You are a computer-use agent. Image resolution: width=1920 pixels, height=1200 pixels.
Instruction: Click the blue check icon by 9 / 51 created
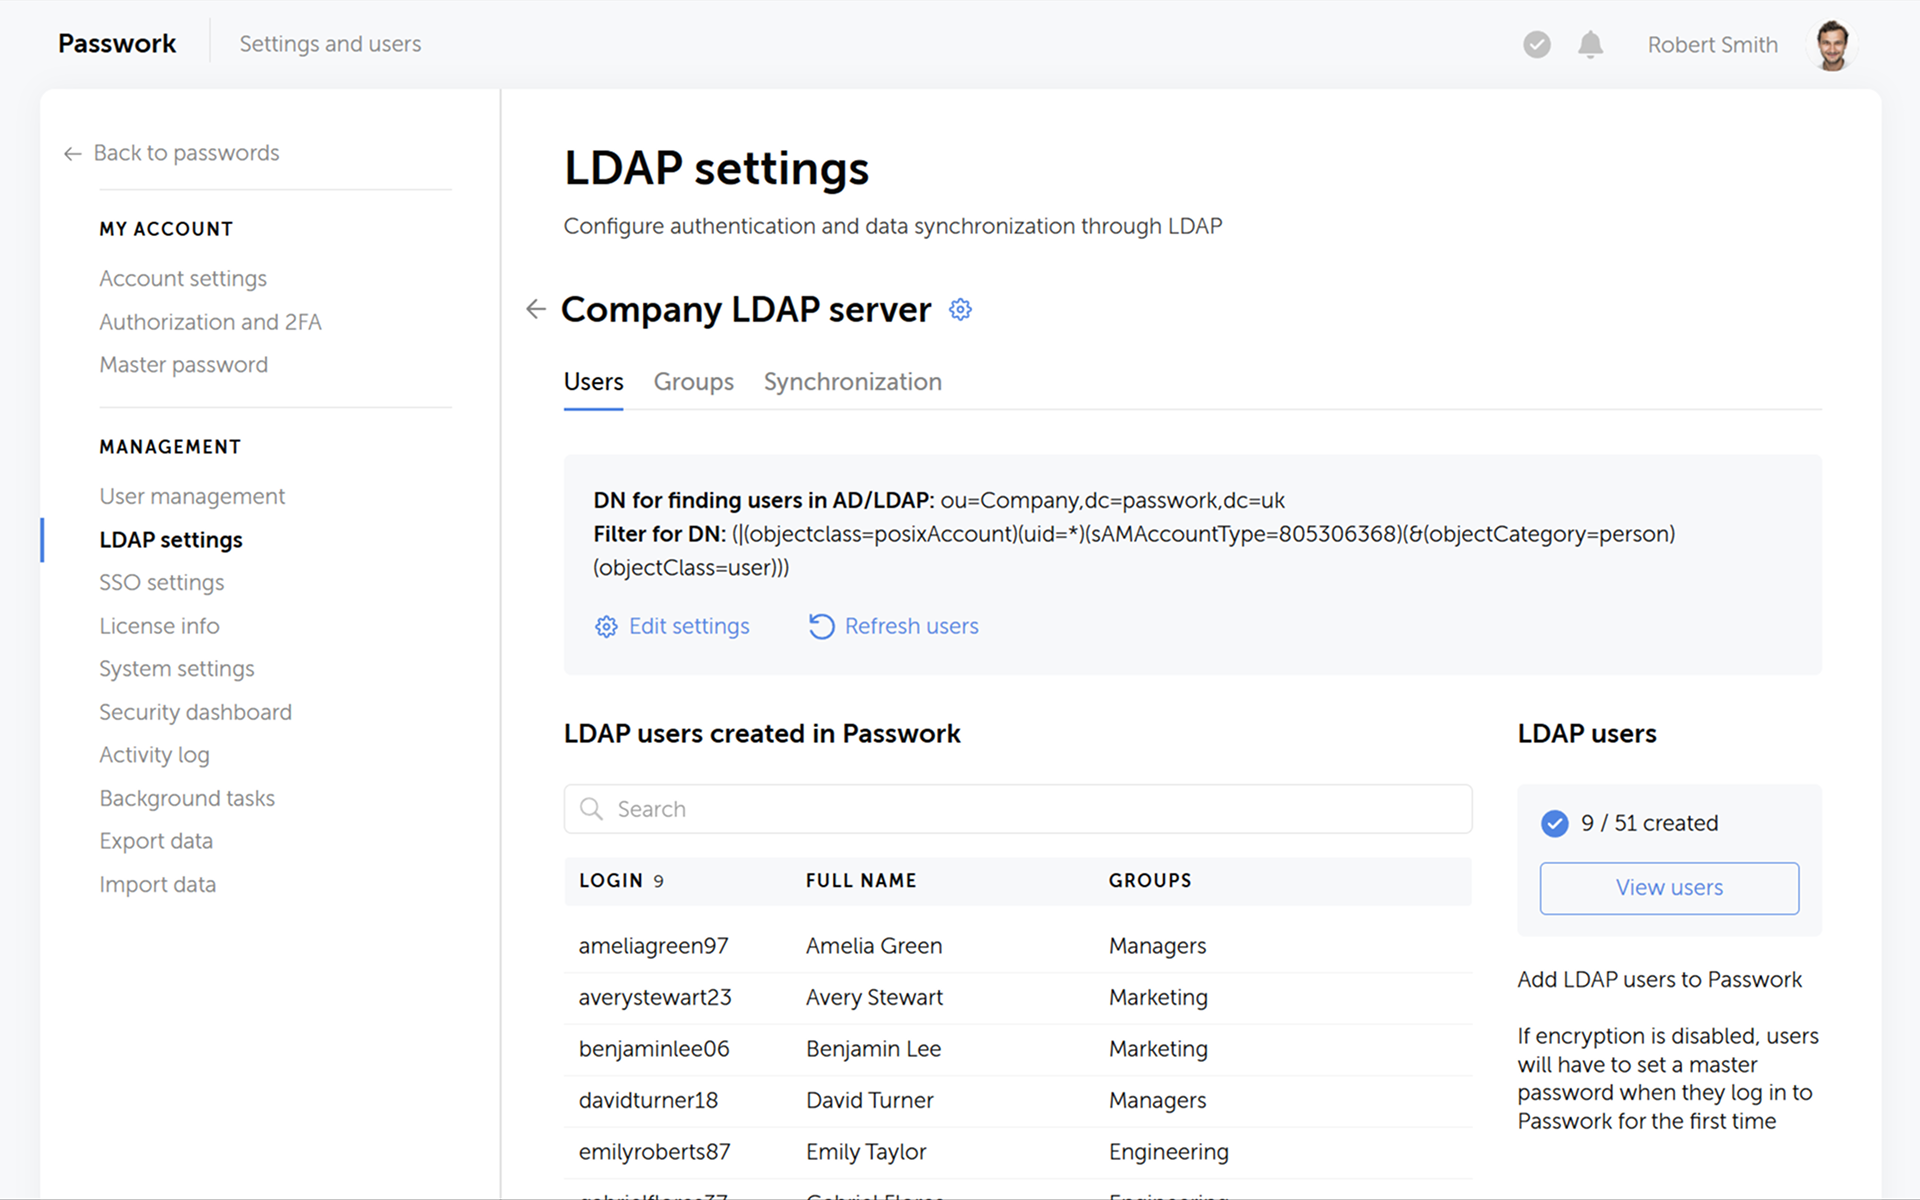1554,823
